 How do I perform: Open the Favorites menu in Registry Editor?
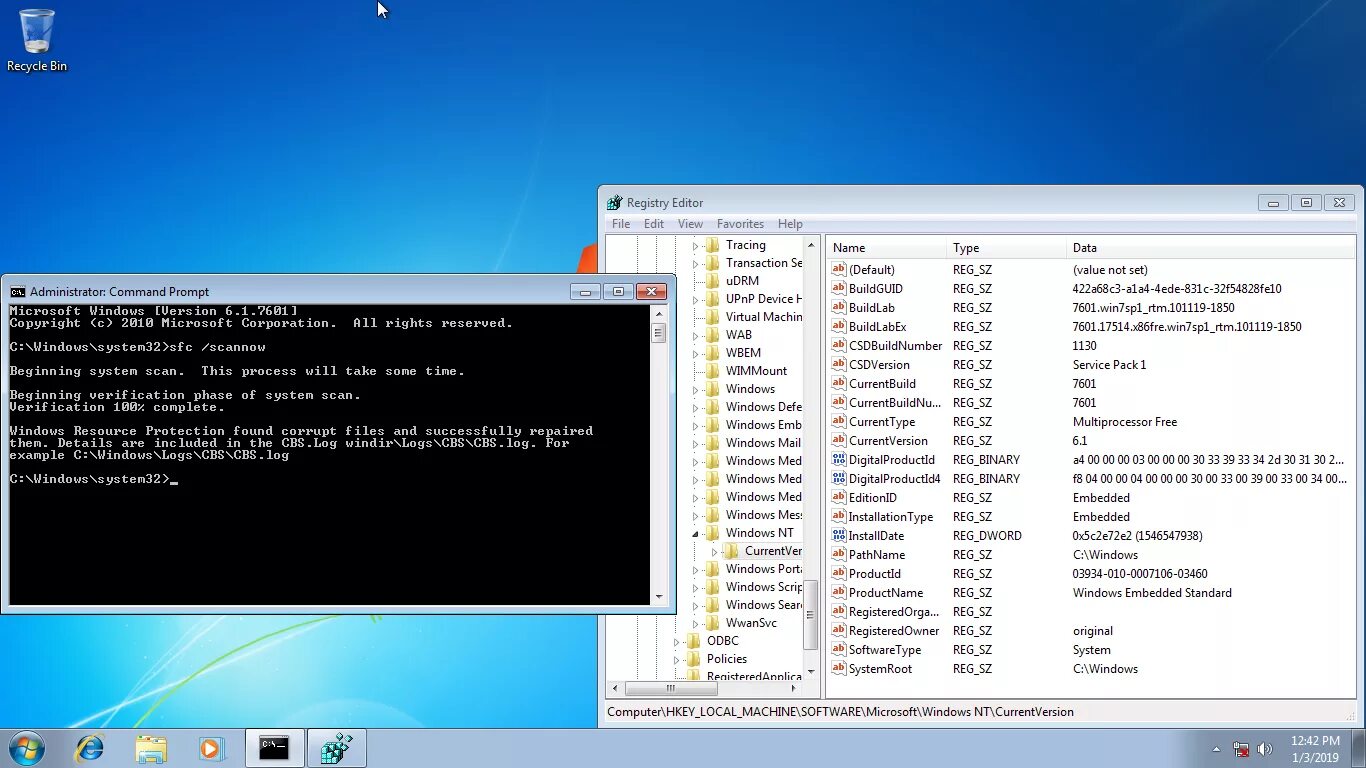coord(740,224)
